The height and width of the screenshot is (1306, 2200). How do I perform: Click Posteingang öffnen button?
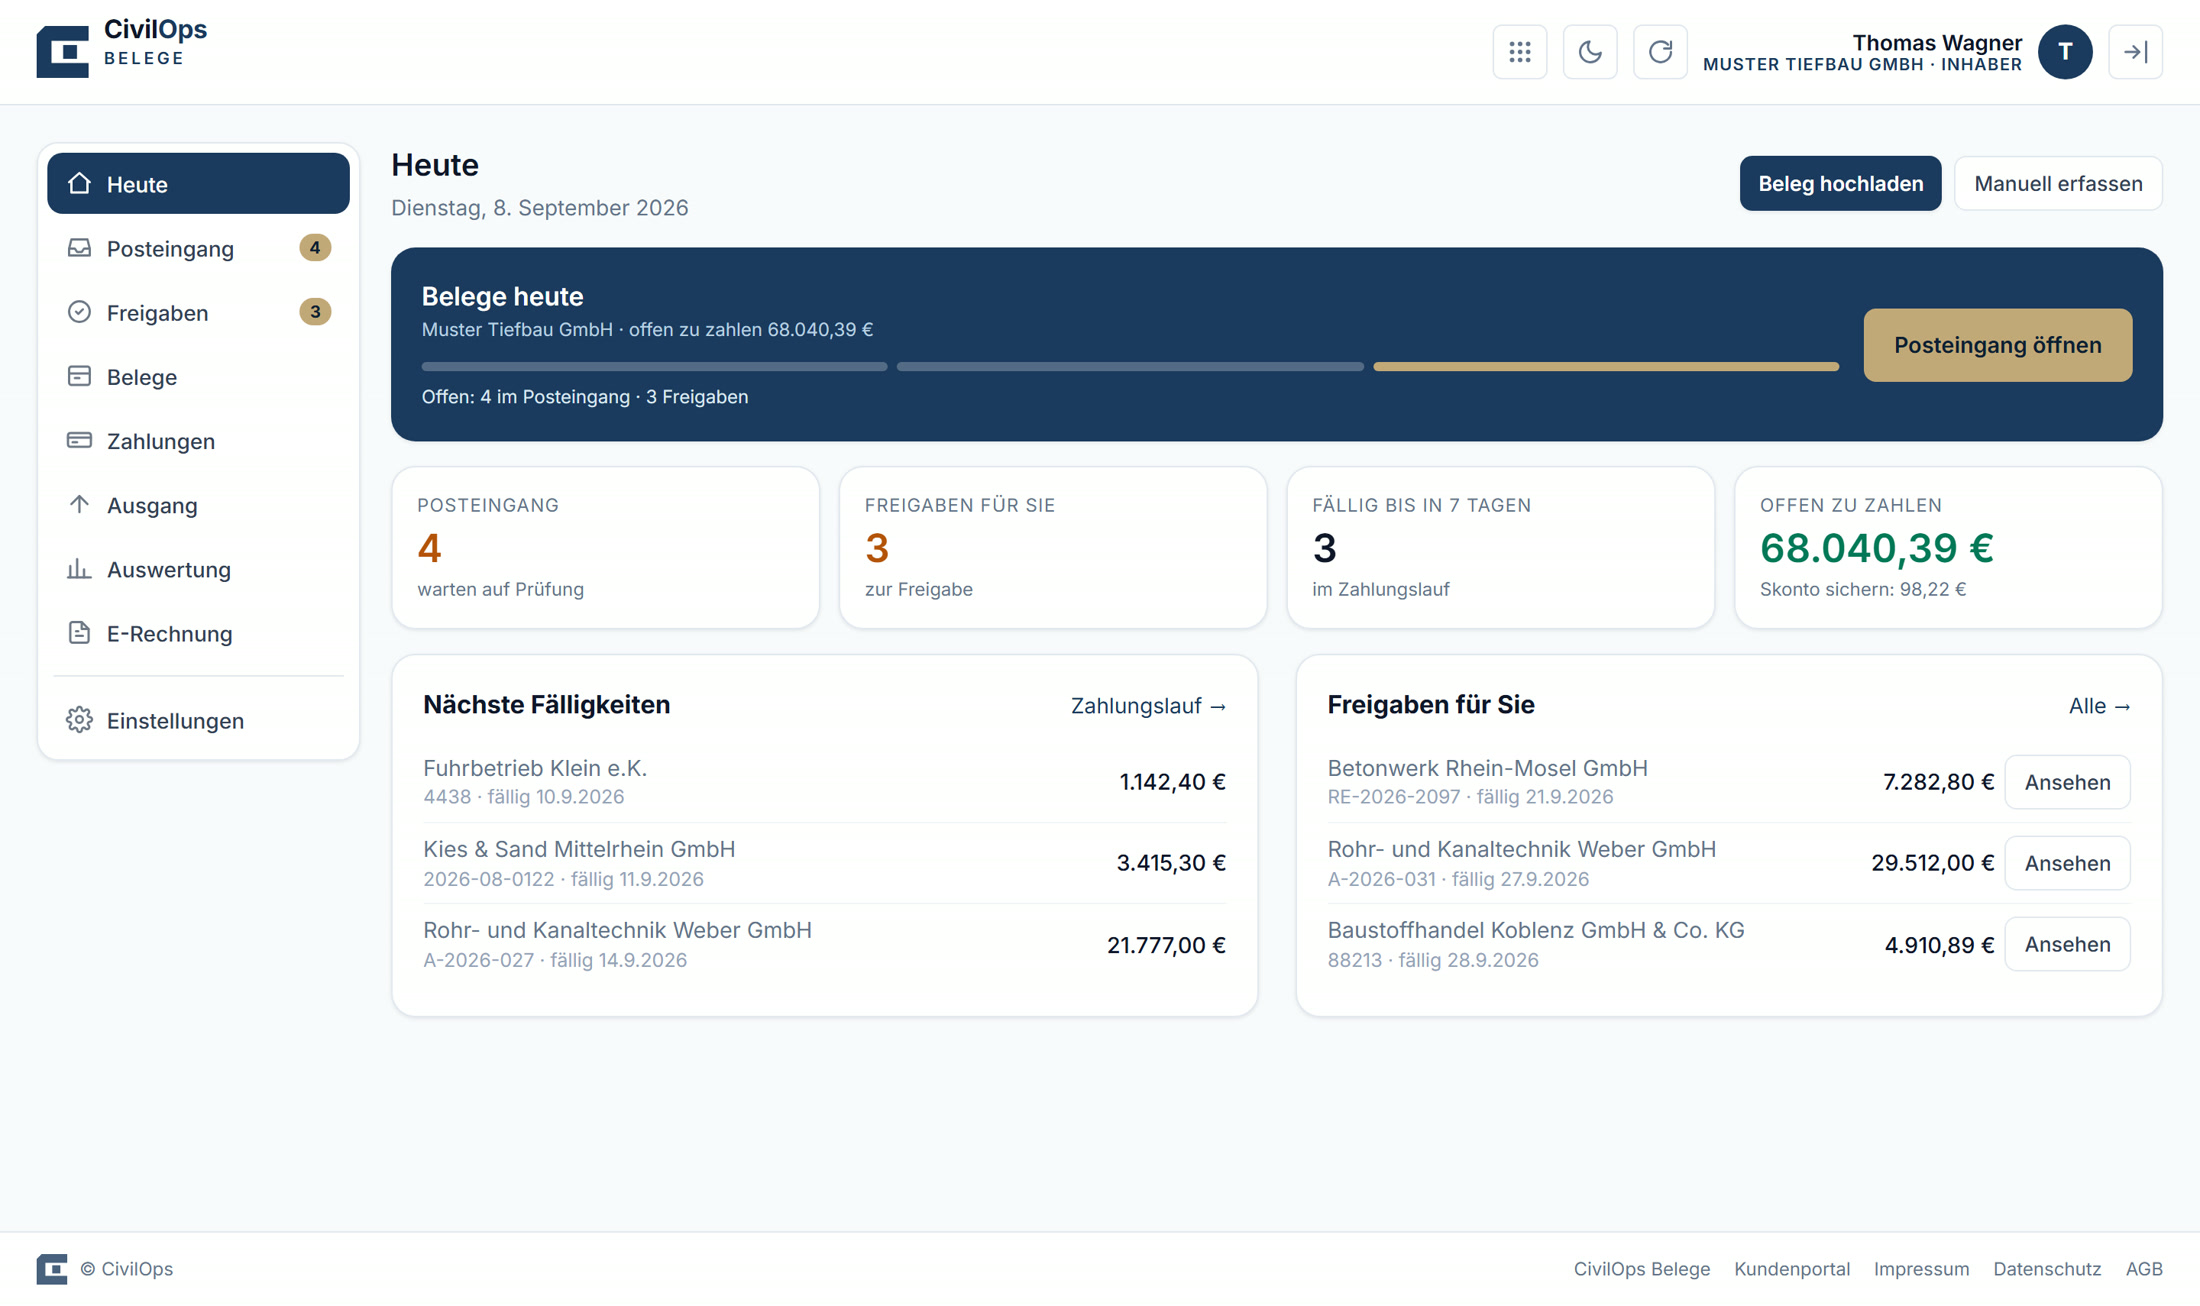pos(1997,345)
